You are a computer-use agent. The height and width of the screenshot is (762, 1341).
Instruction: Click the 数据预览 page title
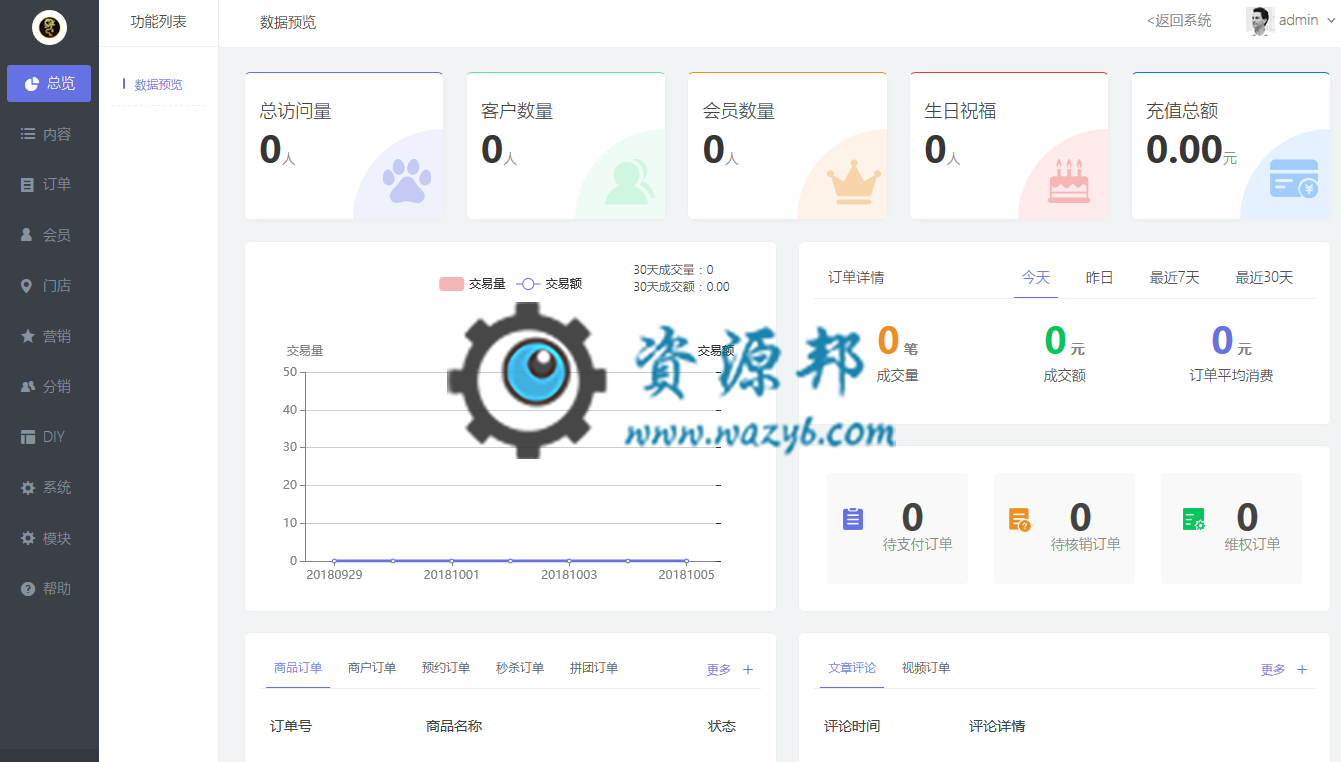(288, 22)
